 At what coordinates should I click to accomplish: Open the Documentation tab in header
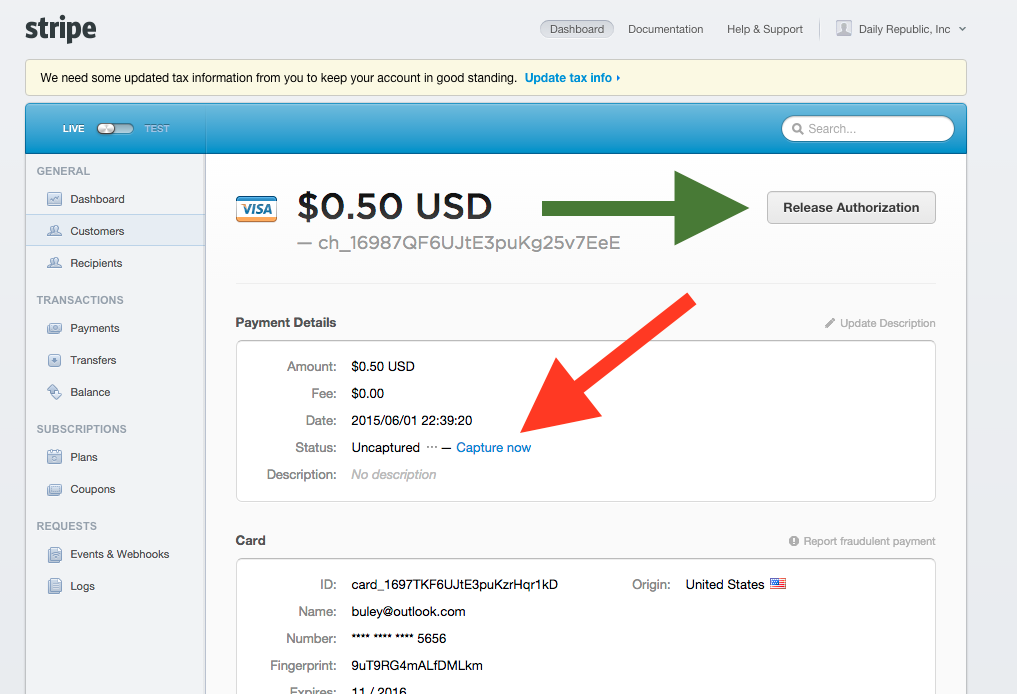(x=665, y=29)
